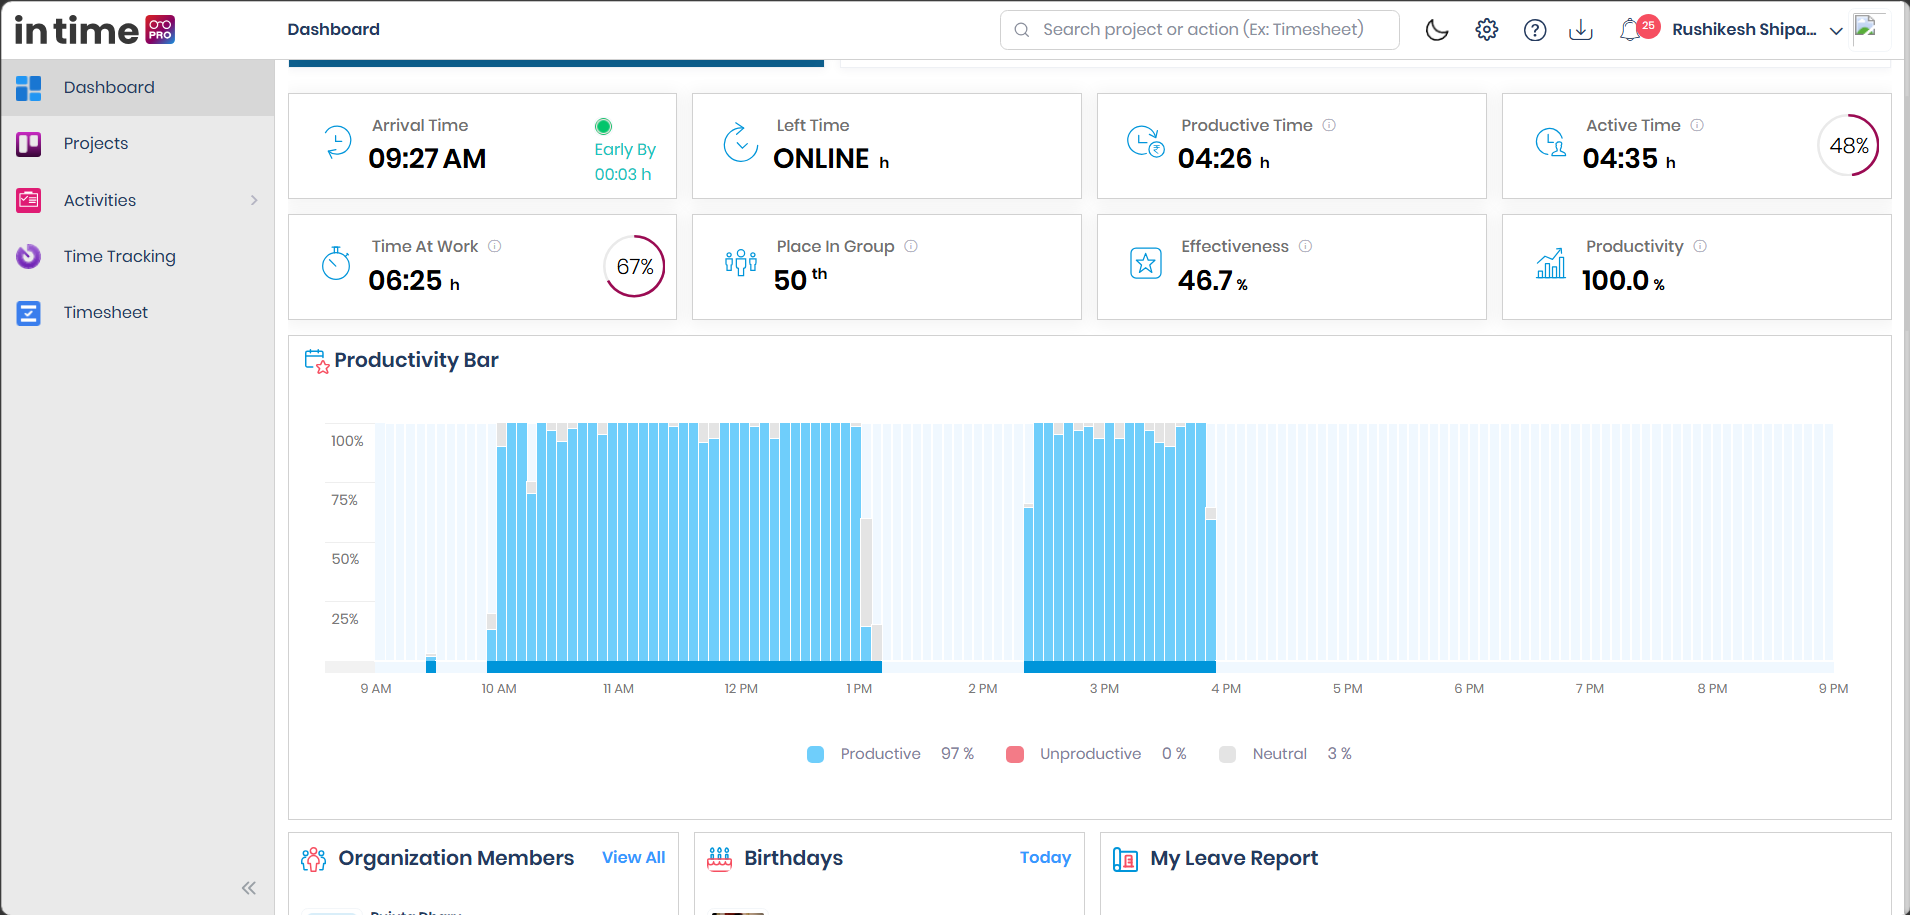Click the Time At Work stopwatch icon
The height and width of the screenshot is (915, 1910).
click(x=336, y=263)
